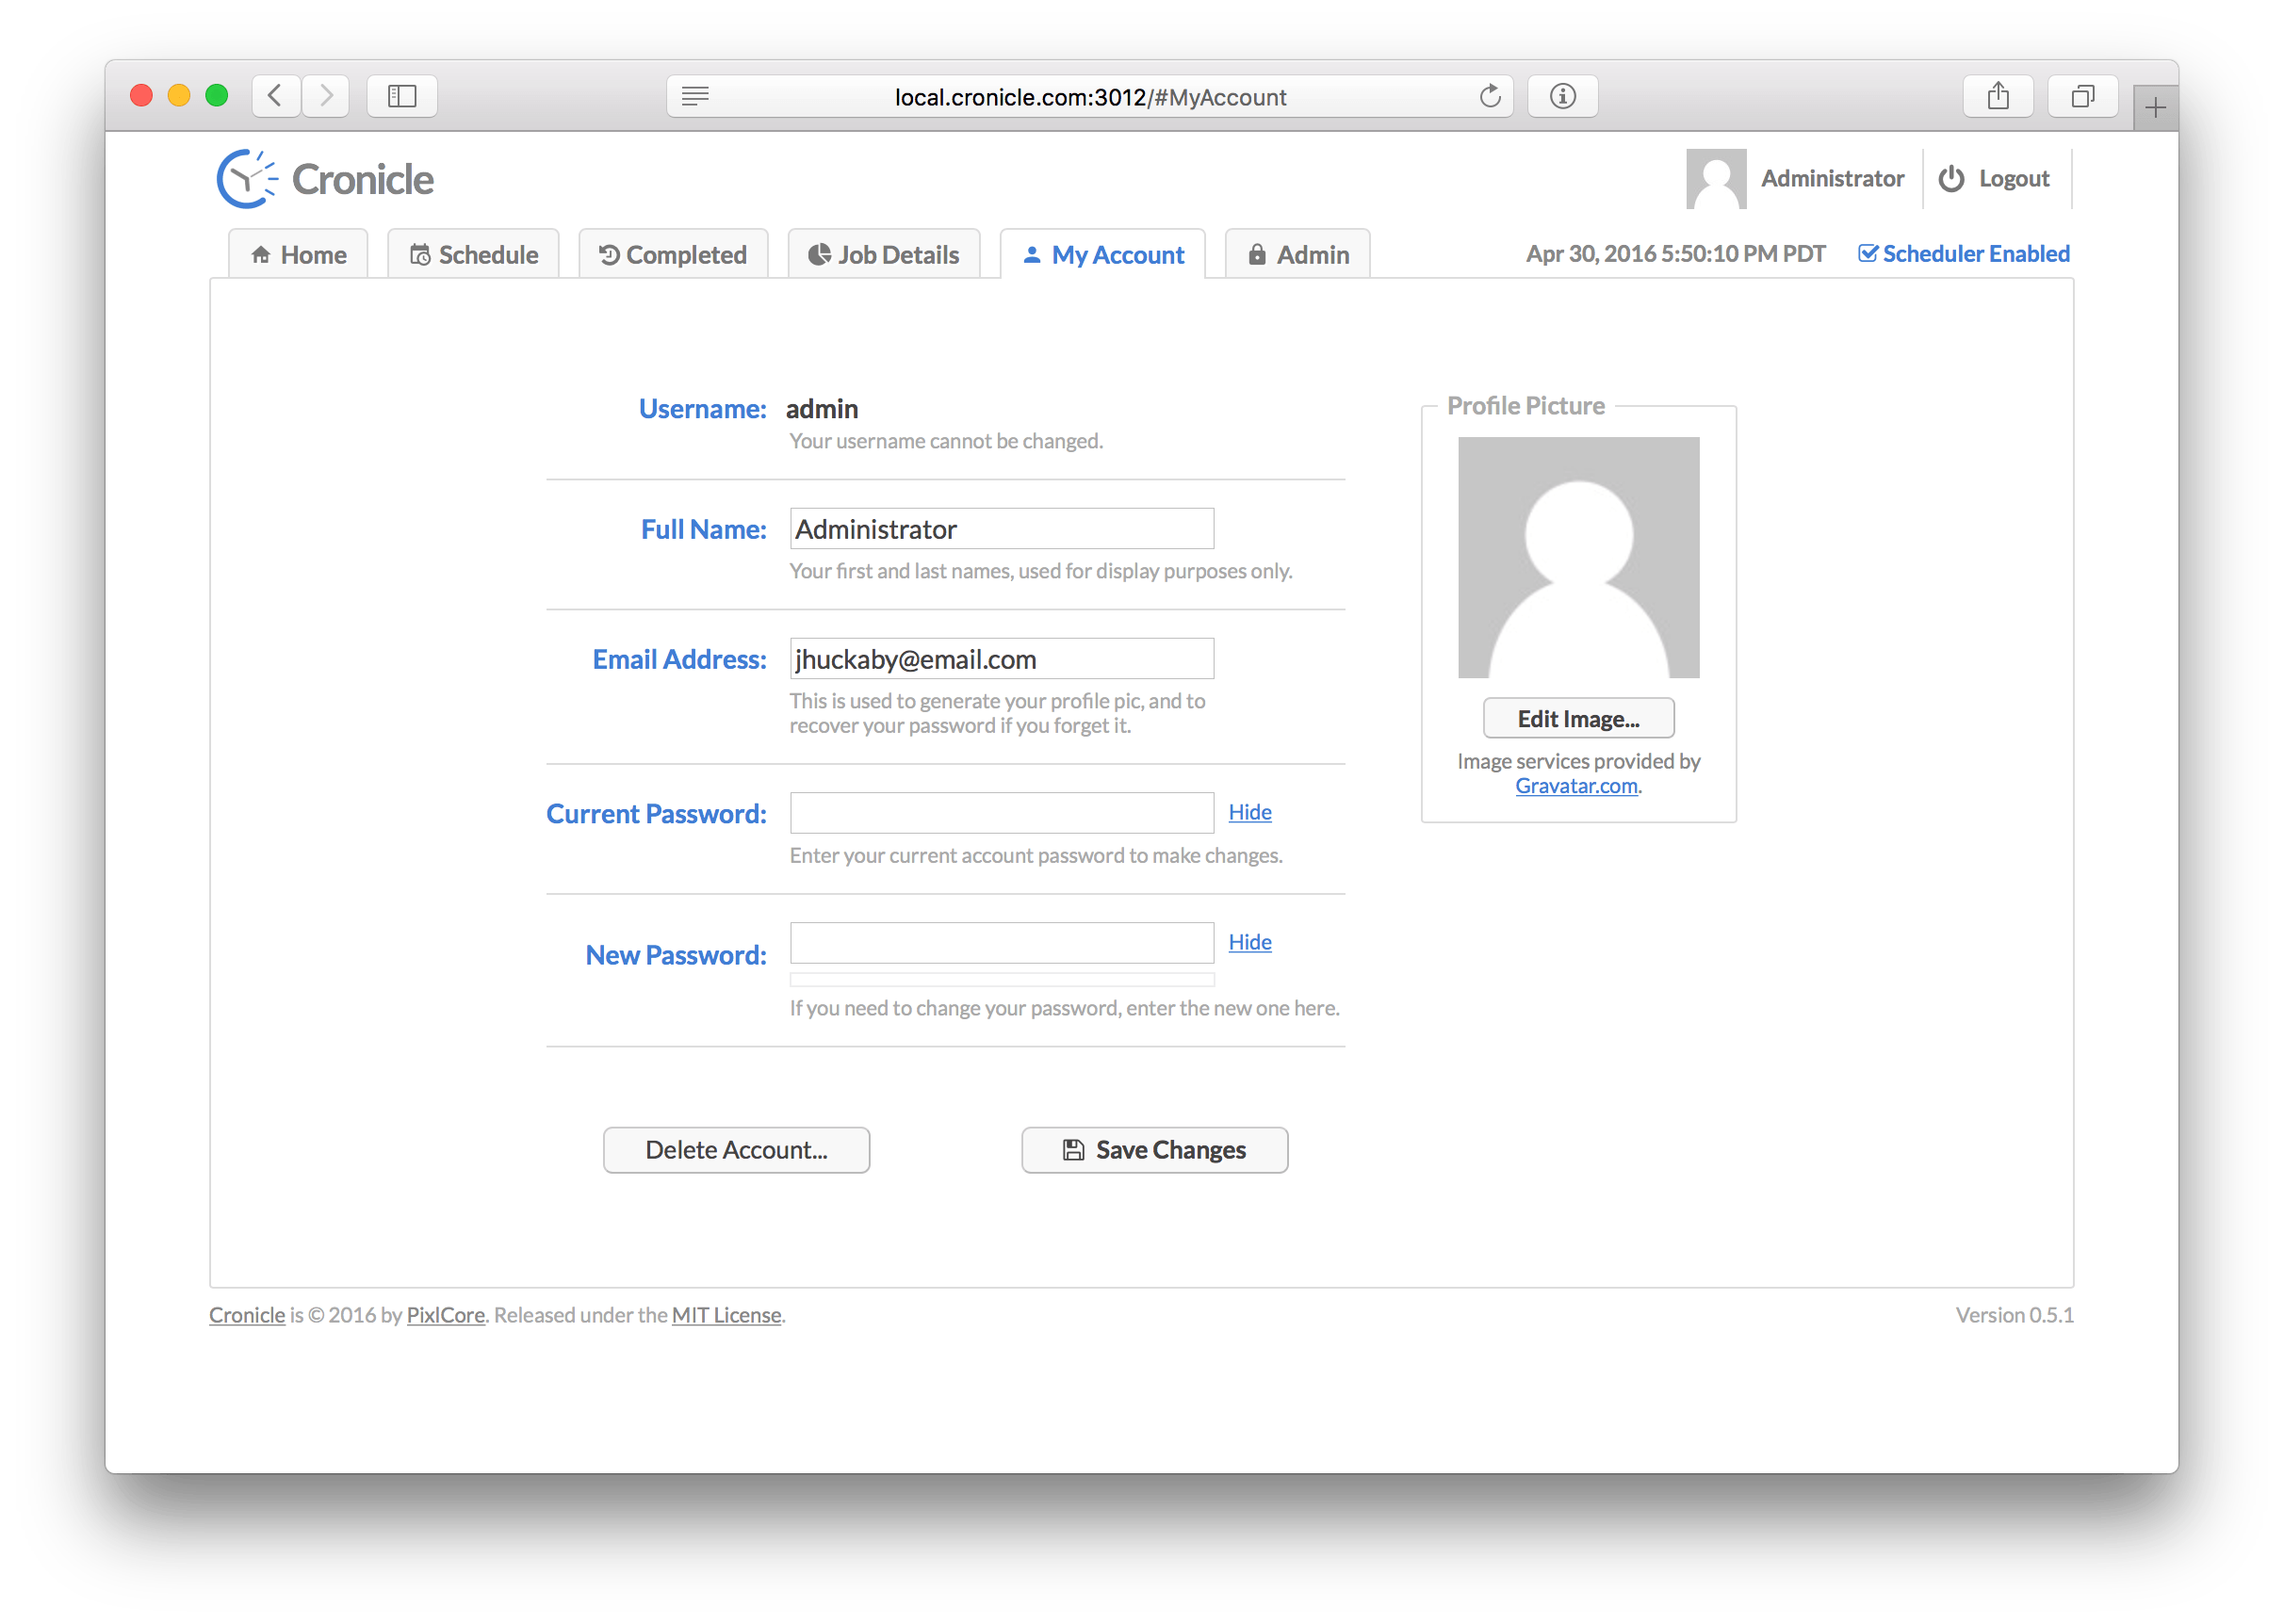Hide the New Password text
This screenshot has height=1624, width=2284.
pyautogui.click(x=1249, y=942)
